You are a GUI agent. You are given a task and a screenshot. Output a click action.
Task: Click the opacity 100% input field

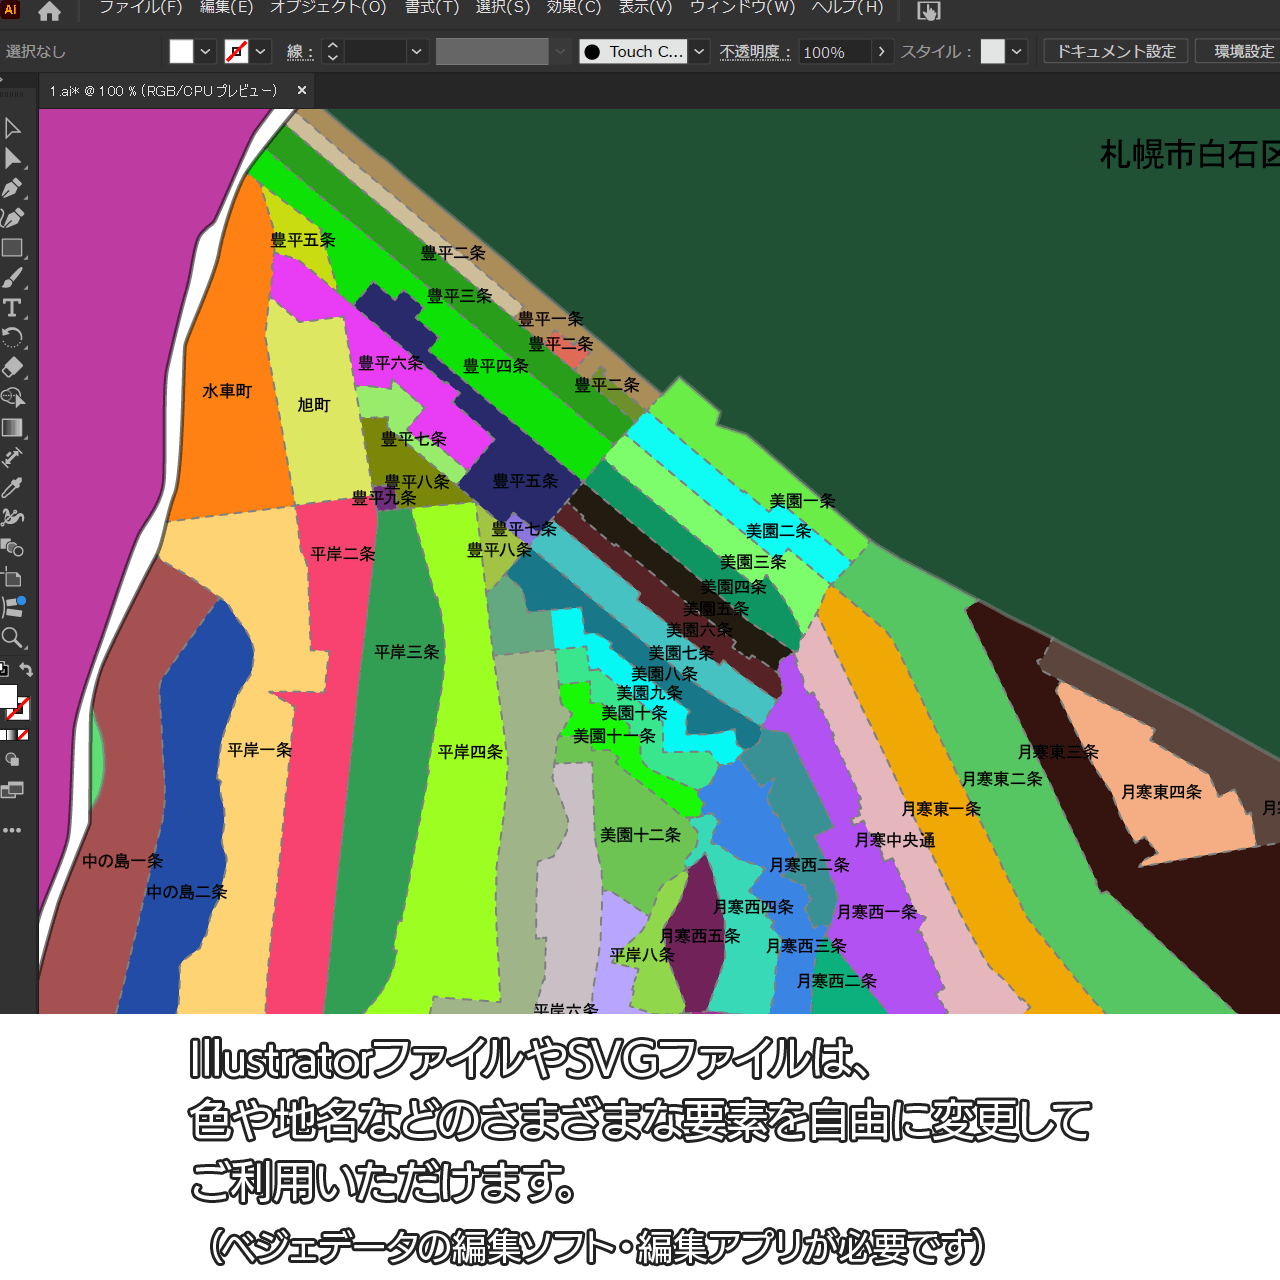tap(833, 52)
